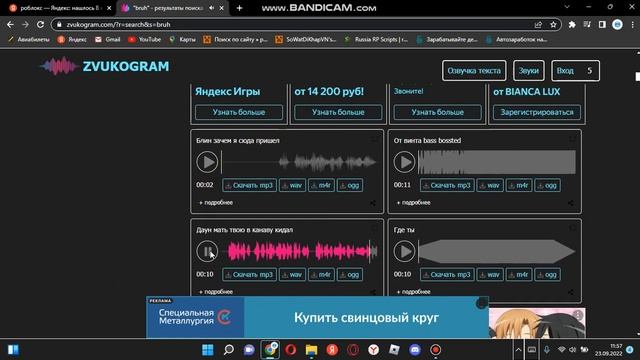Click 'Узнать больше' under Яндекс Игры ad
640x360 pixels.
pos(239,112)
